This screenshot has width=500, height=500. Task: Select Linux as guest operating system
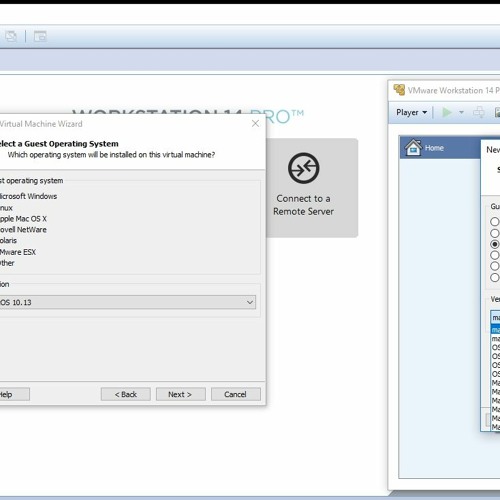[6, 208]
